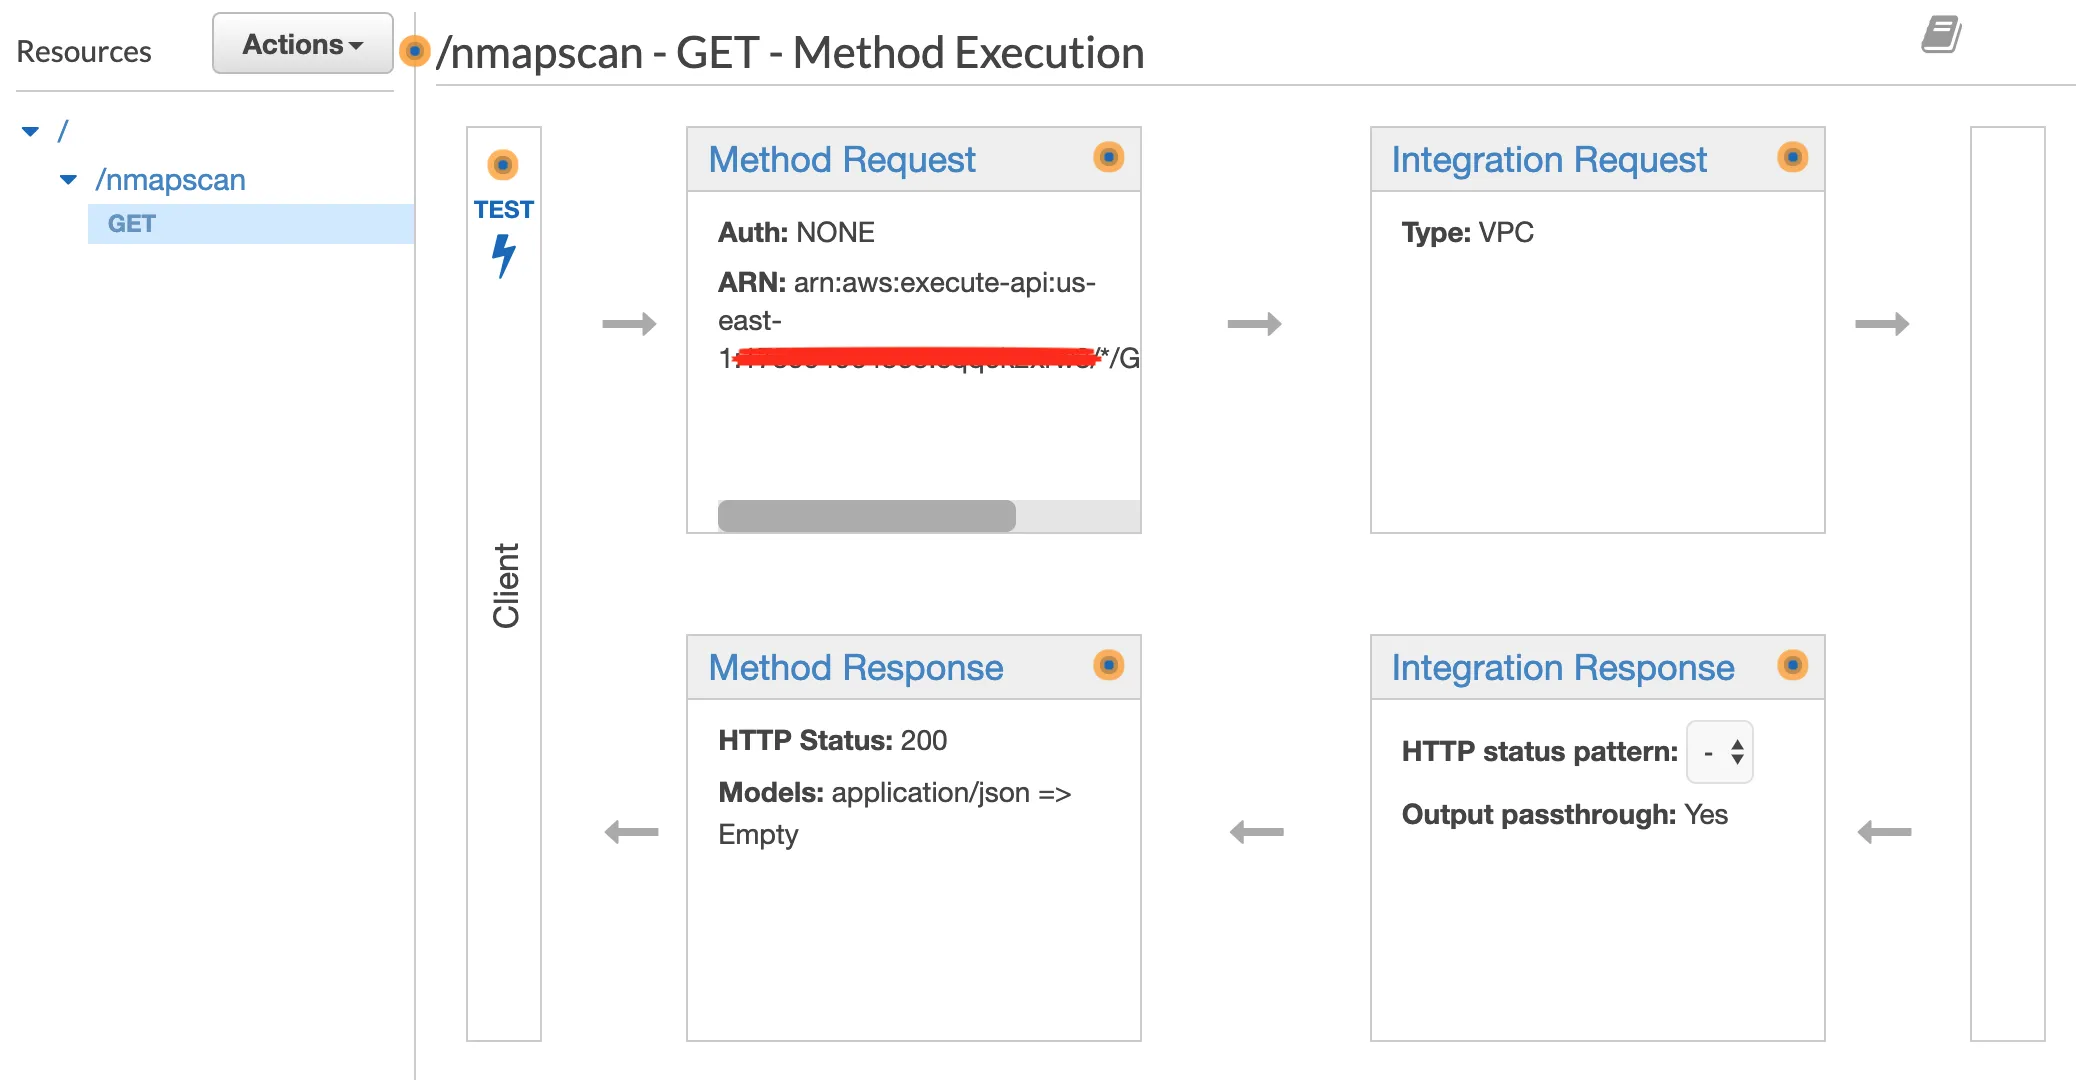The height and width of the screenshot is (1080, 2090).
Task: Open the Integration Response settings link
Action: [1562, 668]
